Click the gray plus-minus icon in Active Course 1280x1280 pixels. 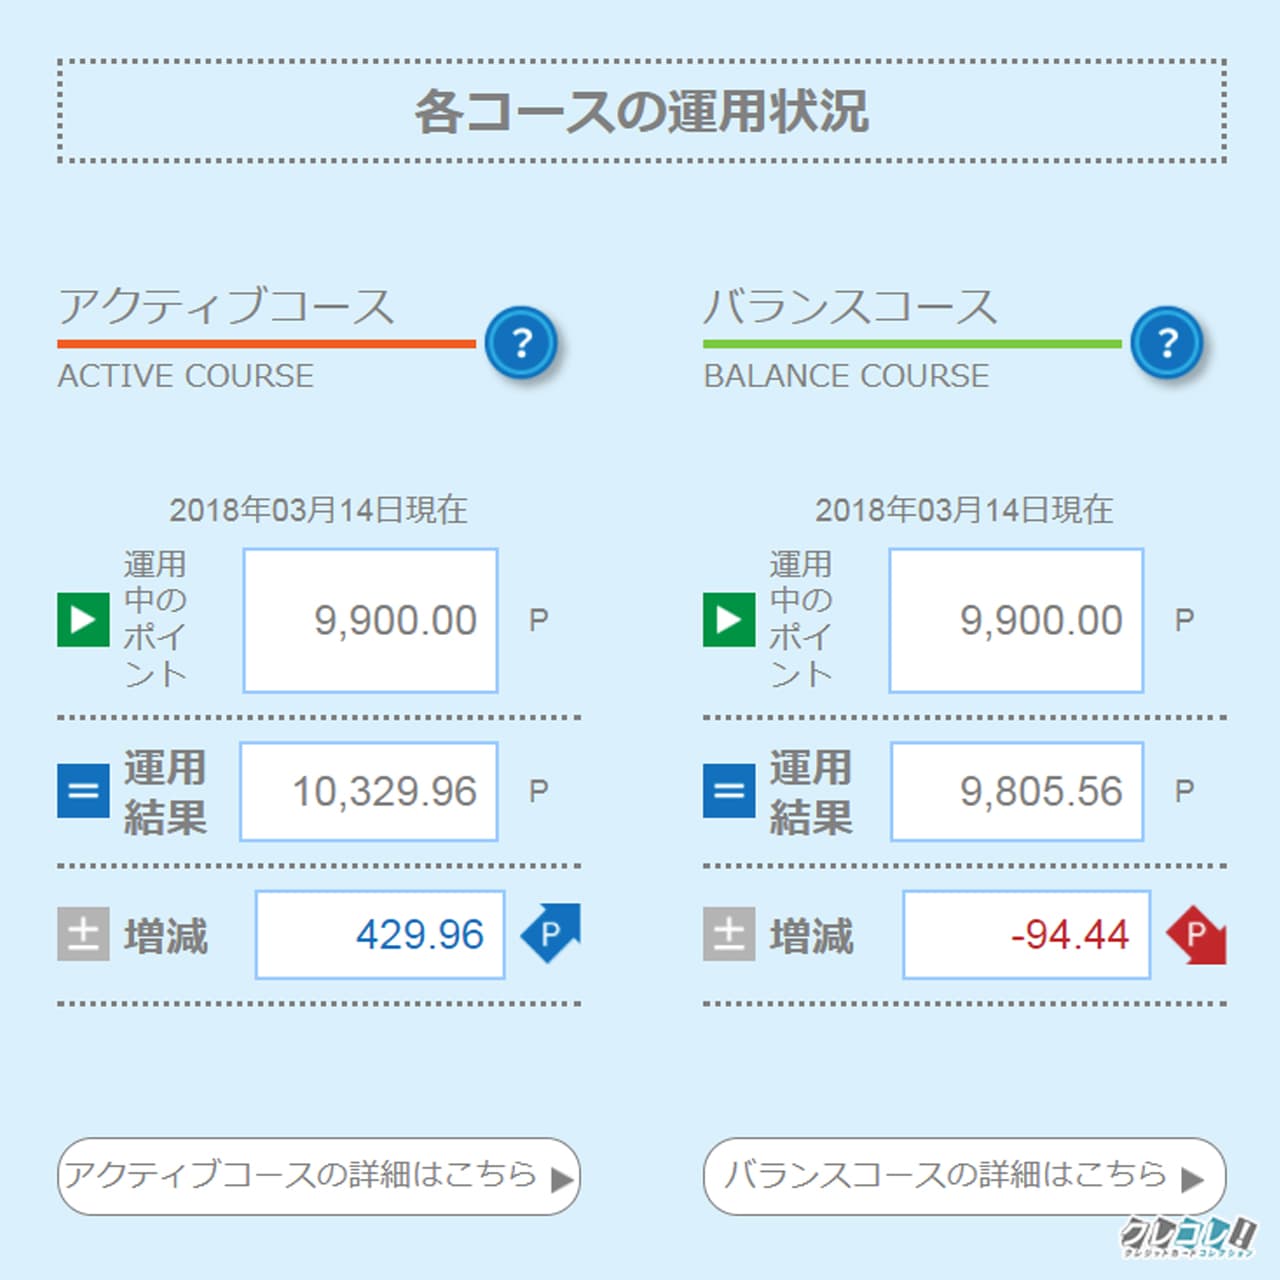(x=83, y=935)
